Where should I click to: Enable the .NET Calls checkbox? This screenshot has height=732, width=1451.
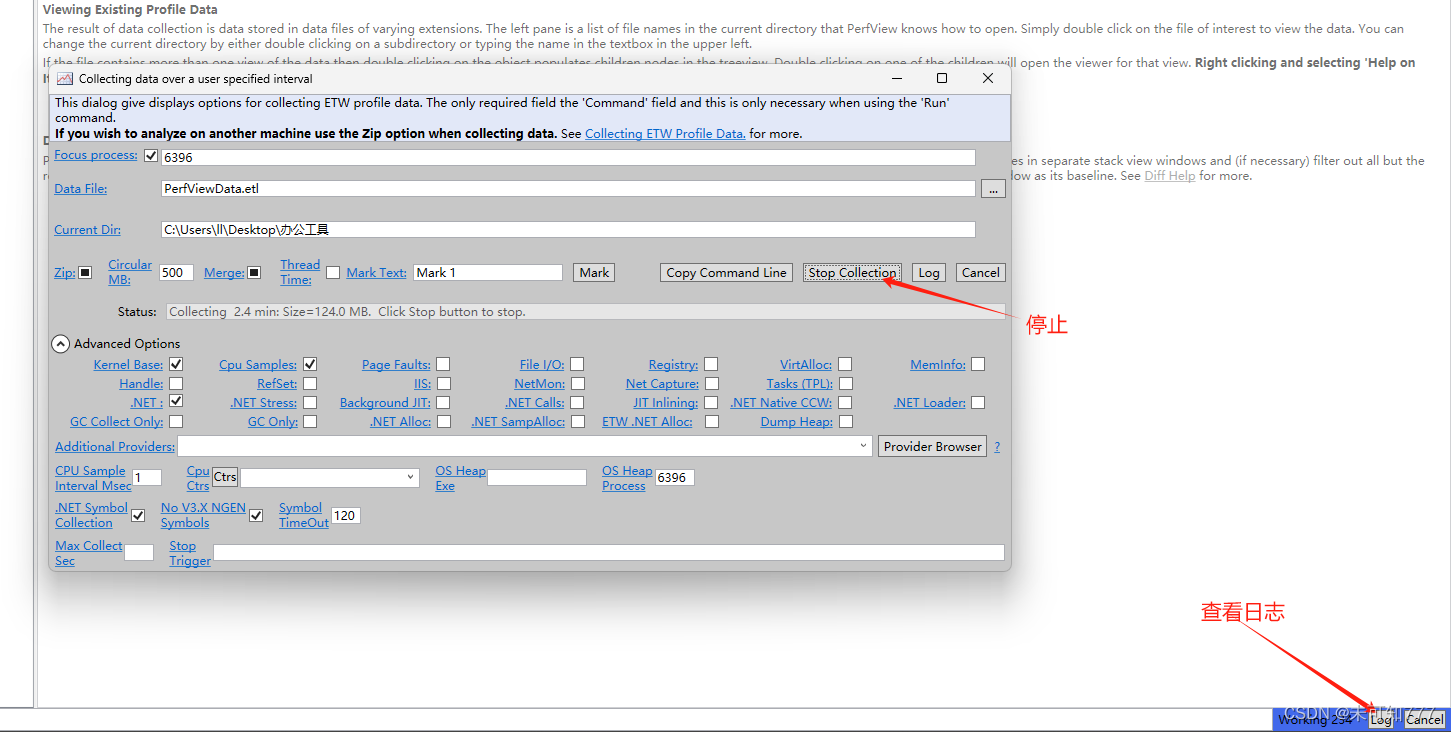(577, 402)
